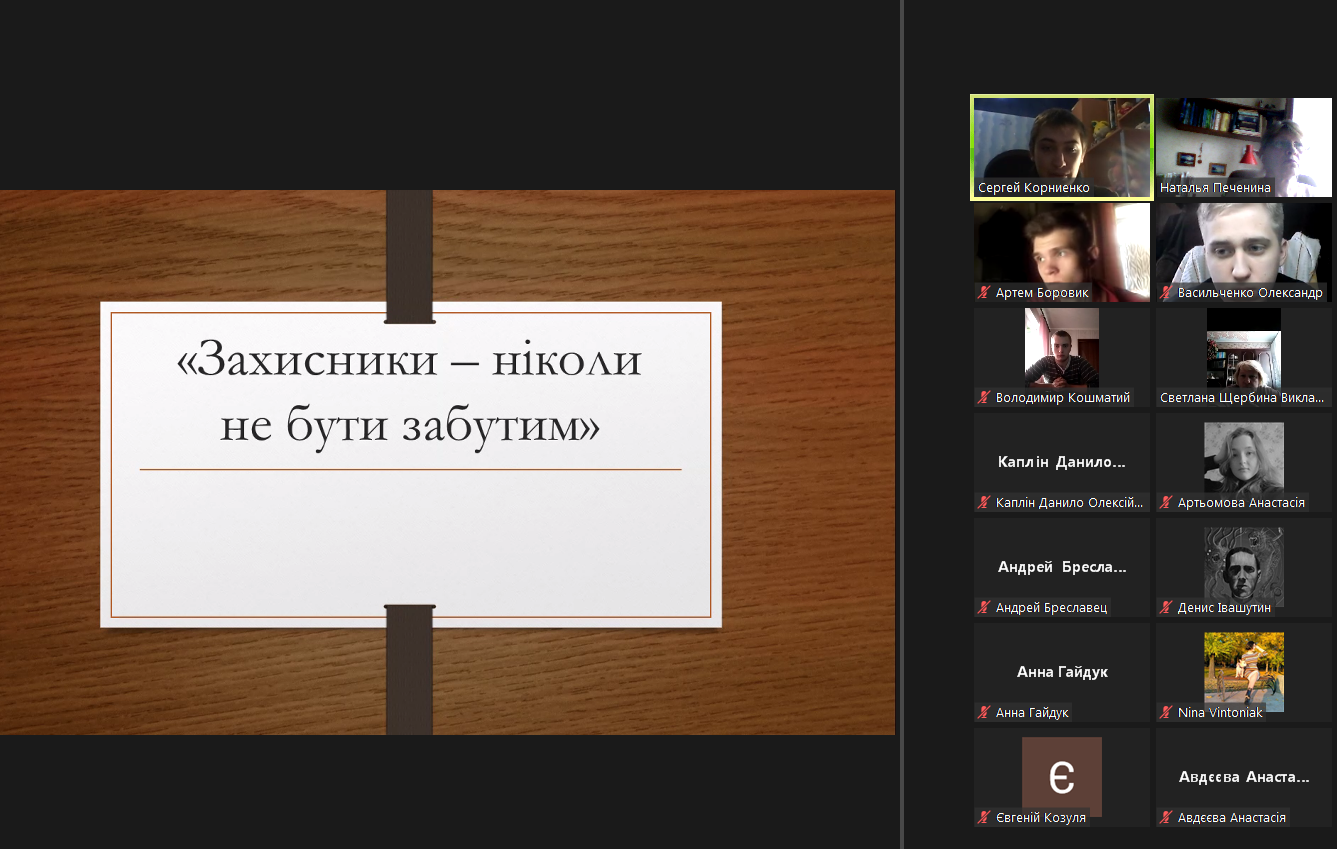
Task: Select Светлана Щербина's video thumbnail
Action: [1243, 350]
